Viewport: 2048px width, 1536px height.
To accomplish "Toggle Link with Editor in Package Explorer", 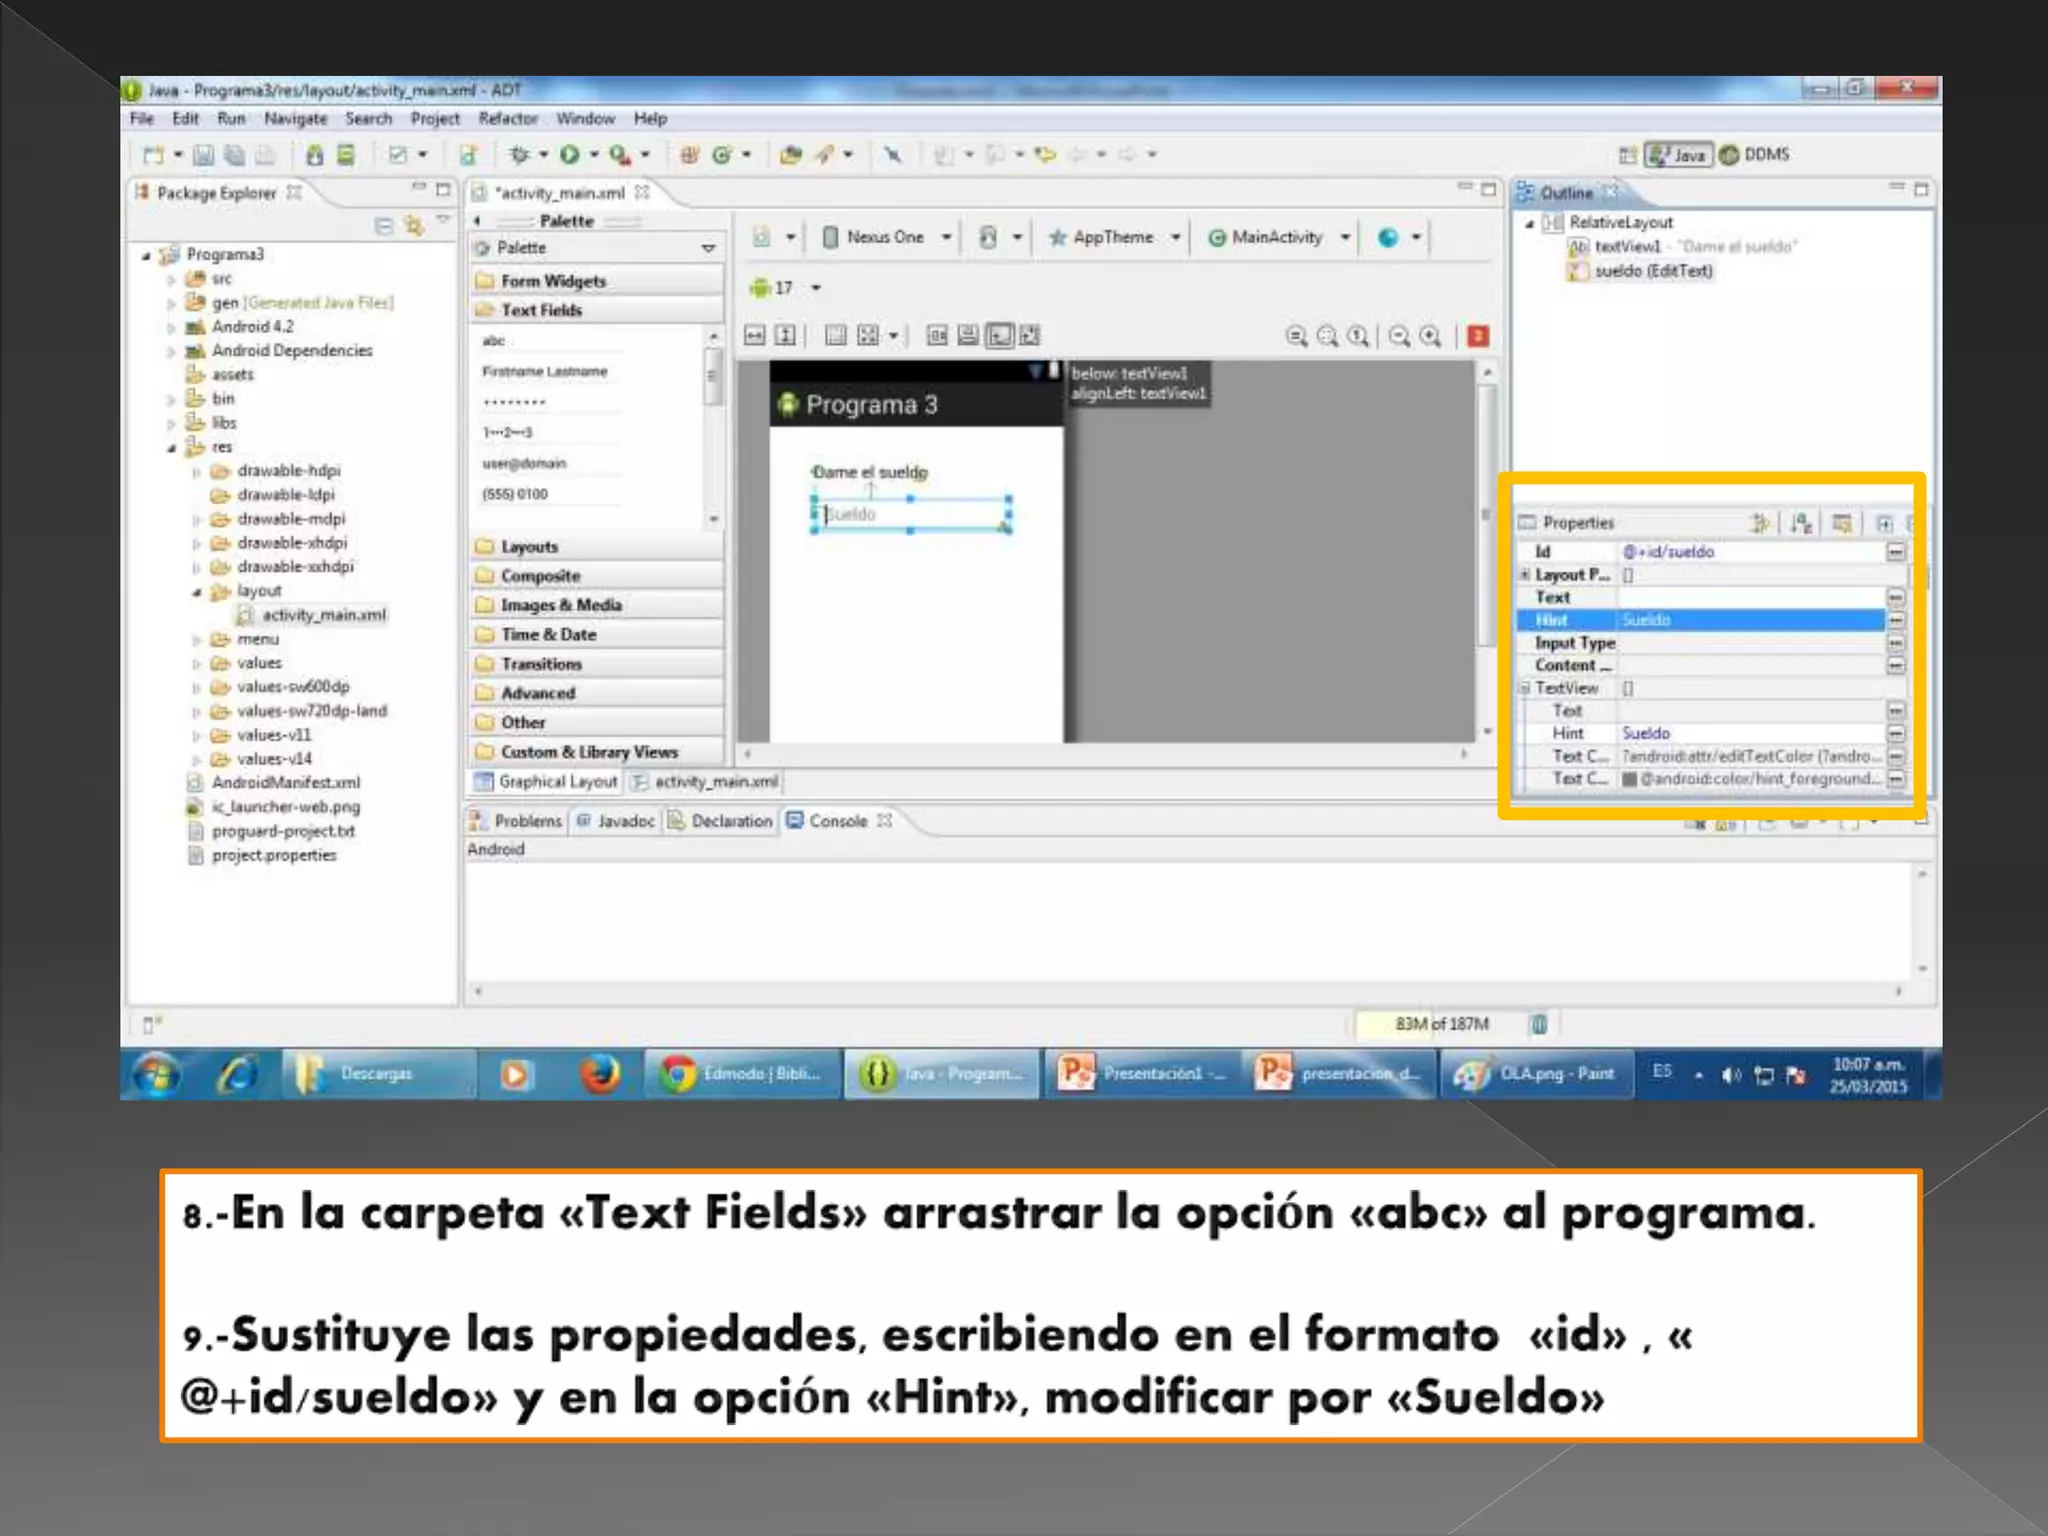I will [414, 226].
